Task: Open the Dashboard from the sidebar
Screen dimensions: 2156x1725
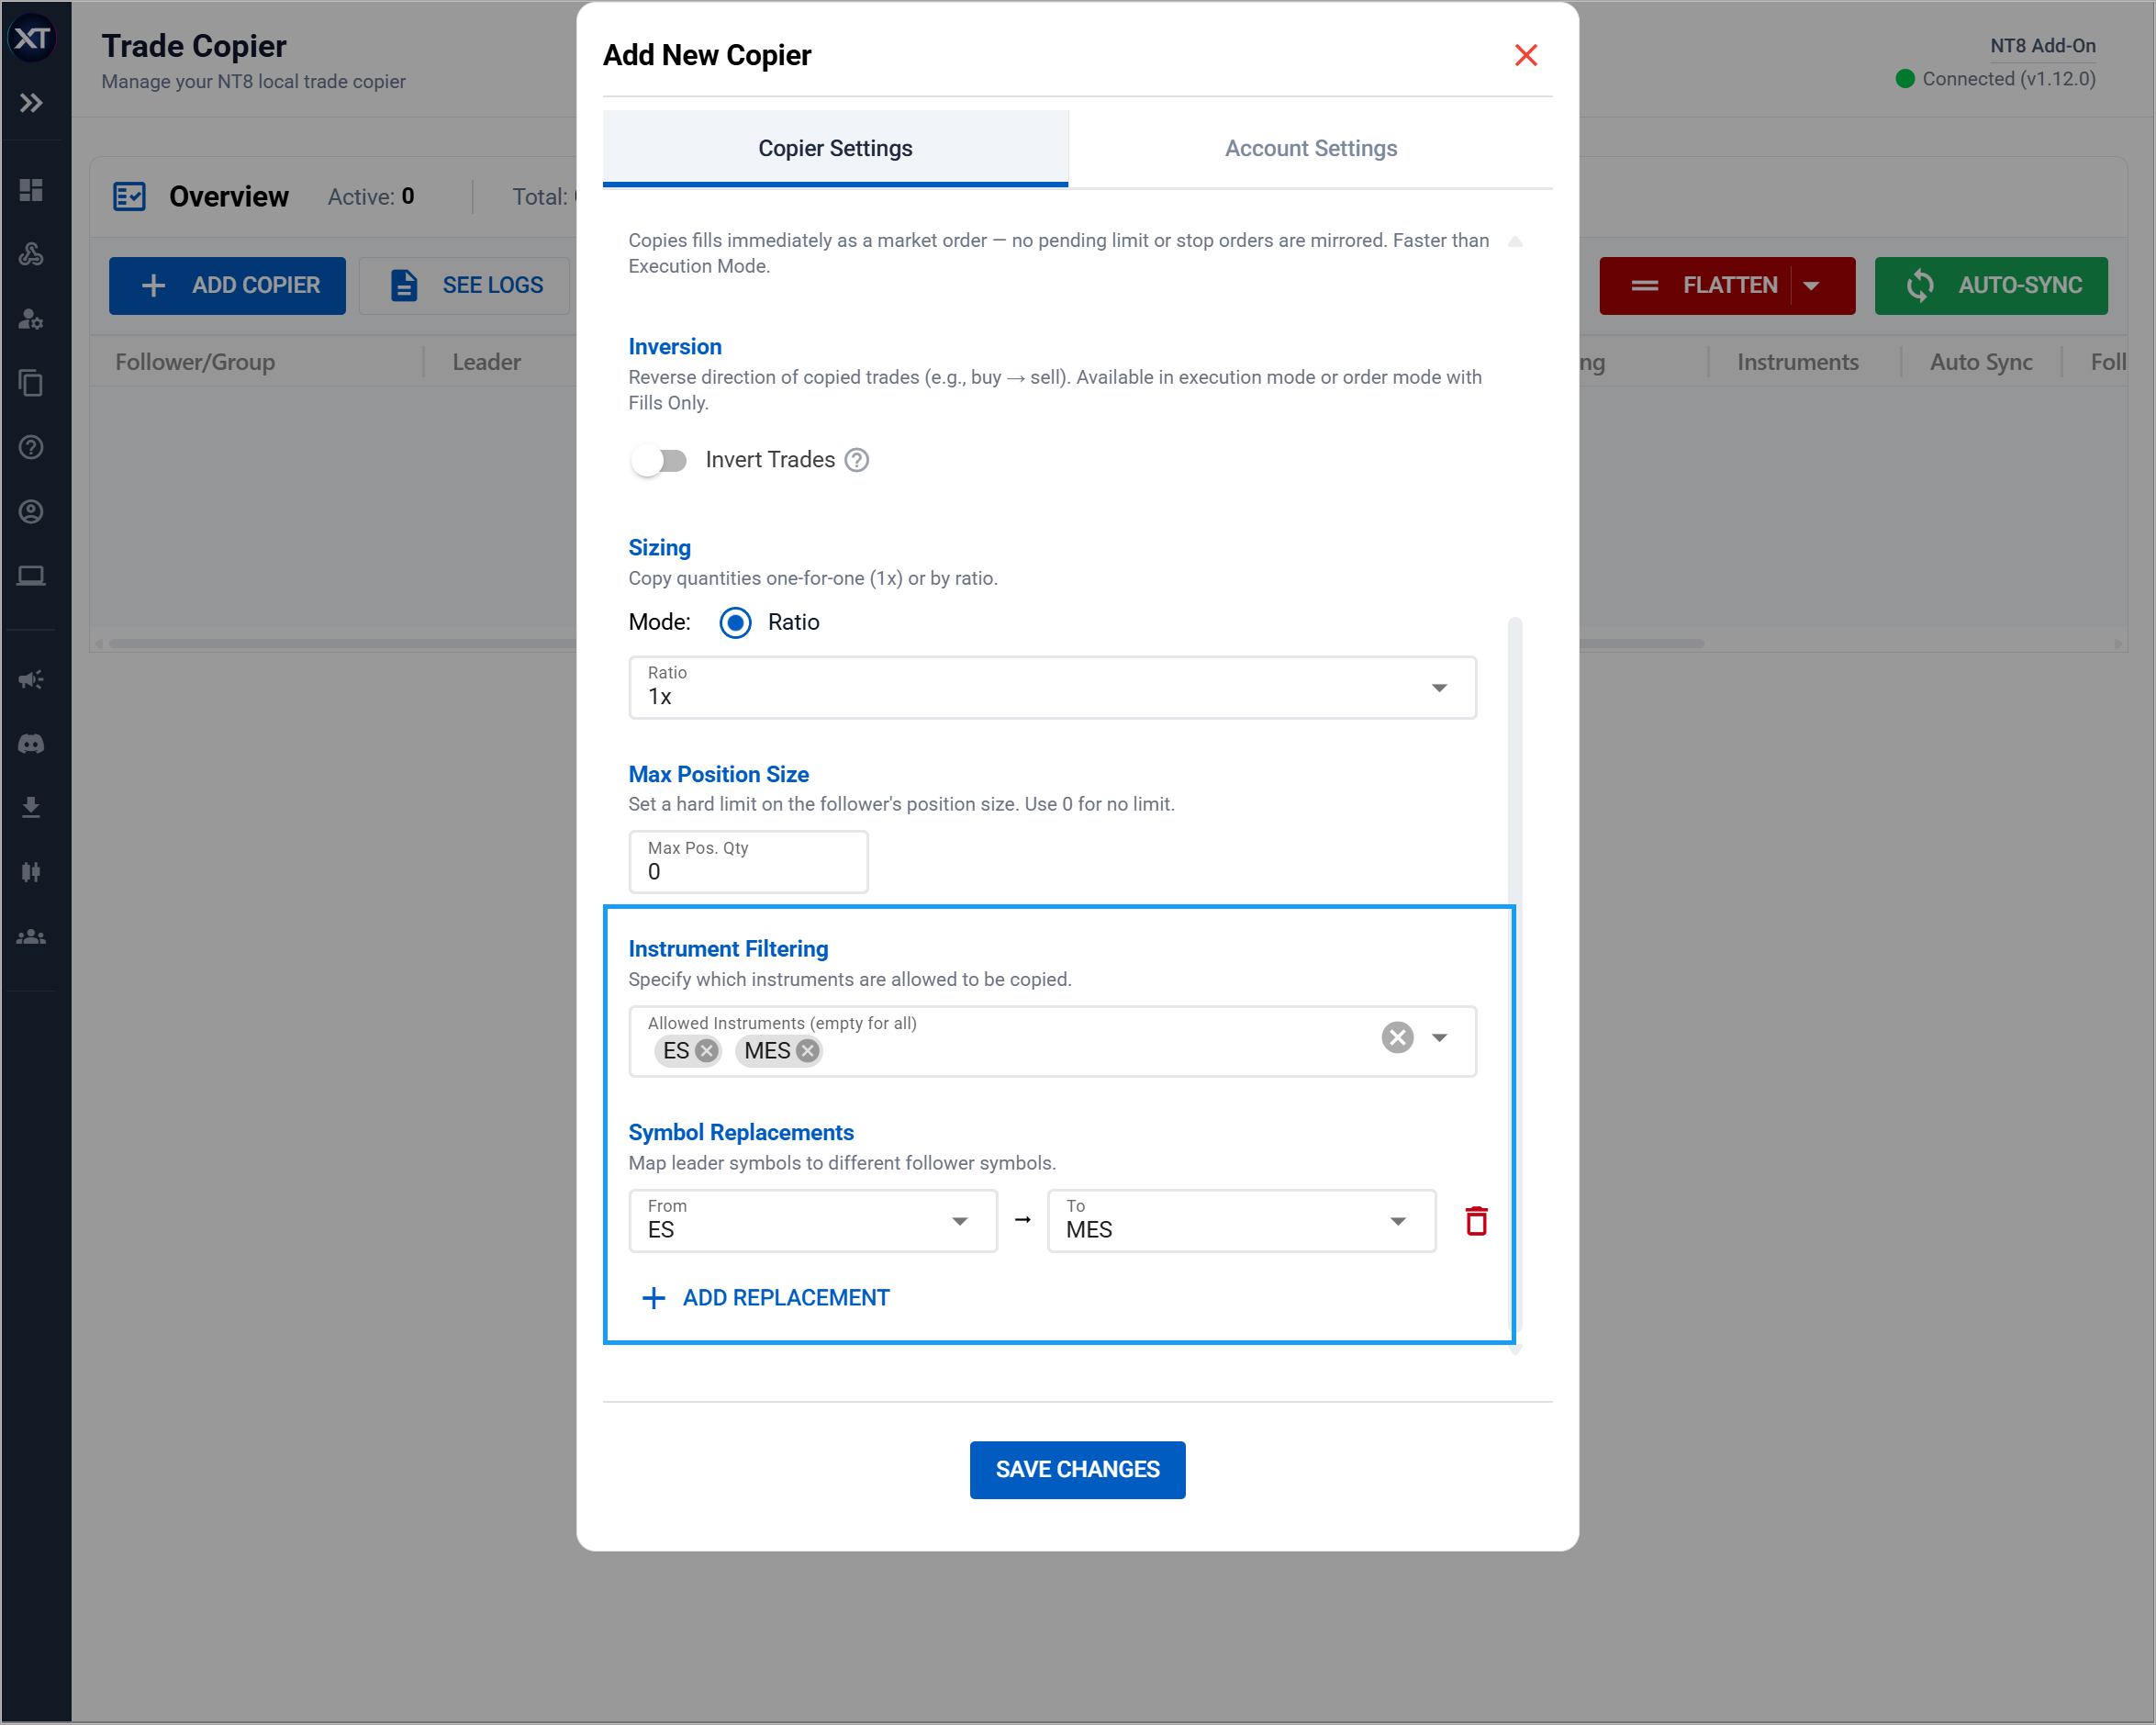Action: coord(31,189)
